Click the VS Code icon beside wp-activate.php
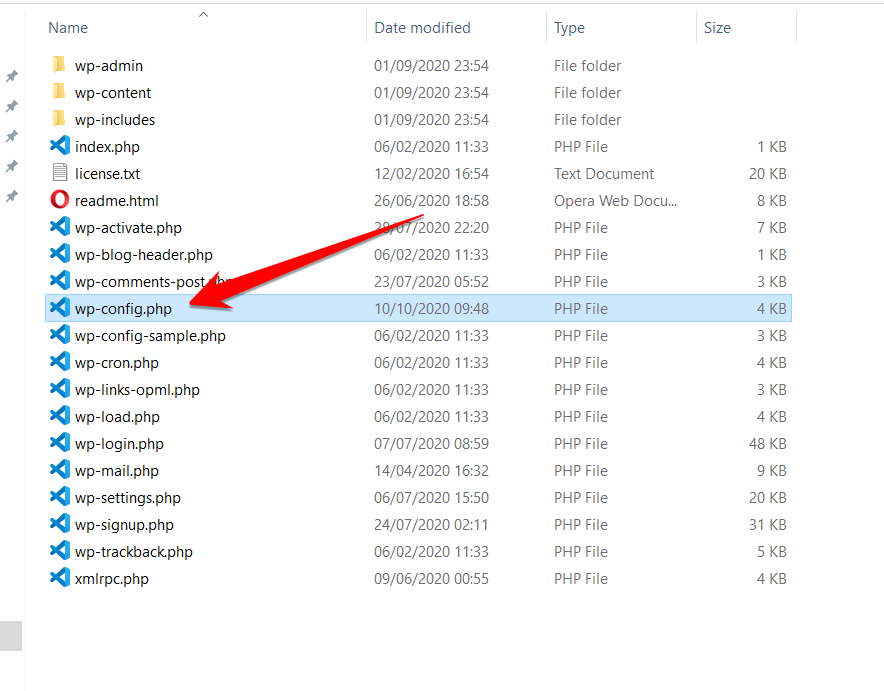This screenshot has height=691, width=884. [x=60, y=227]
